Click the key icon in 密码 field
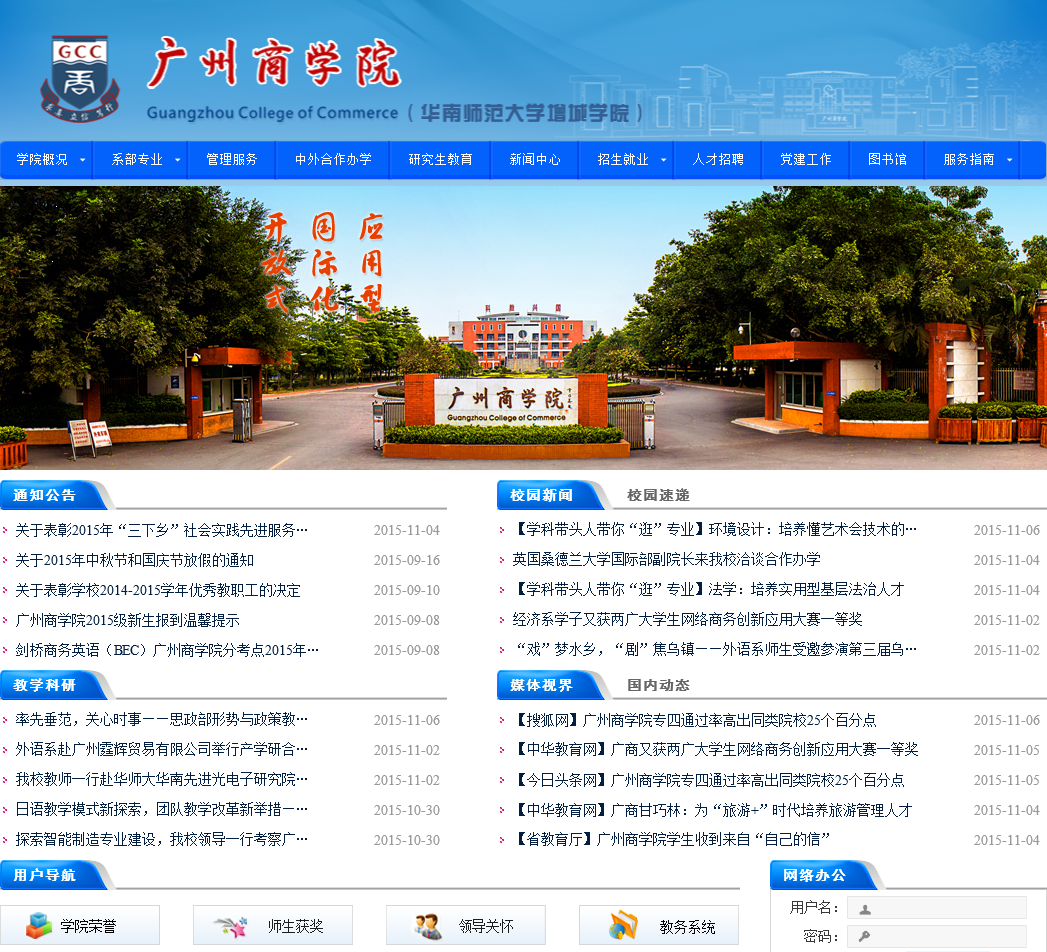1047x952 pixels. click(865, 936)
